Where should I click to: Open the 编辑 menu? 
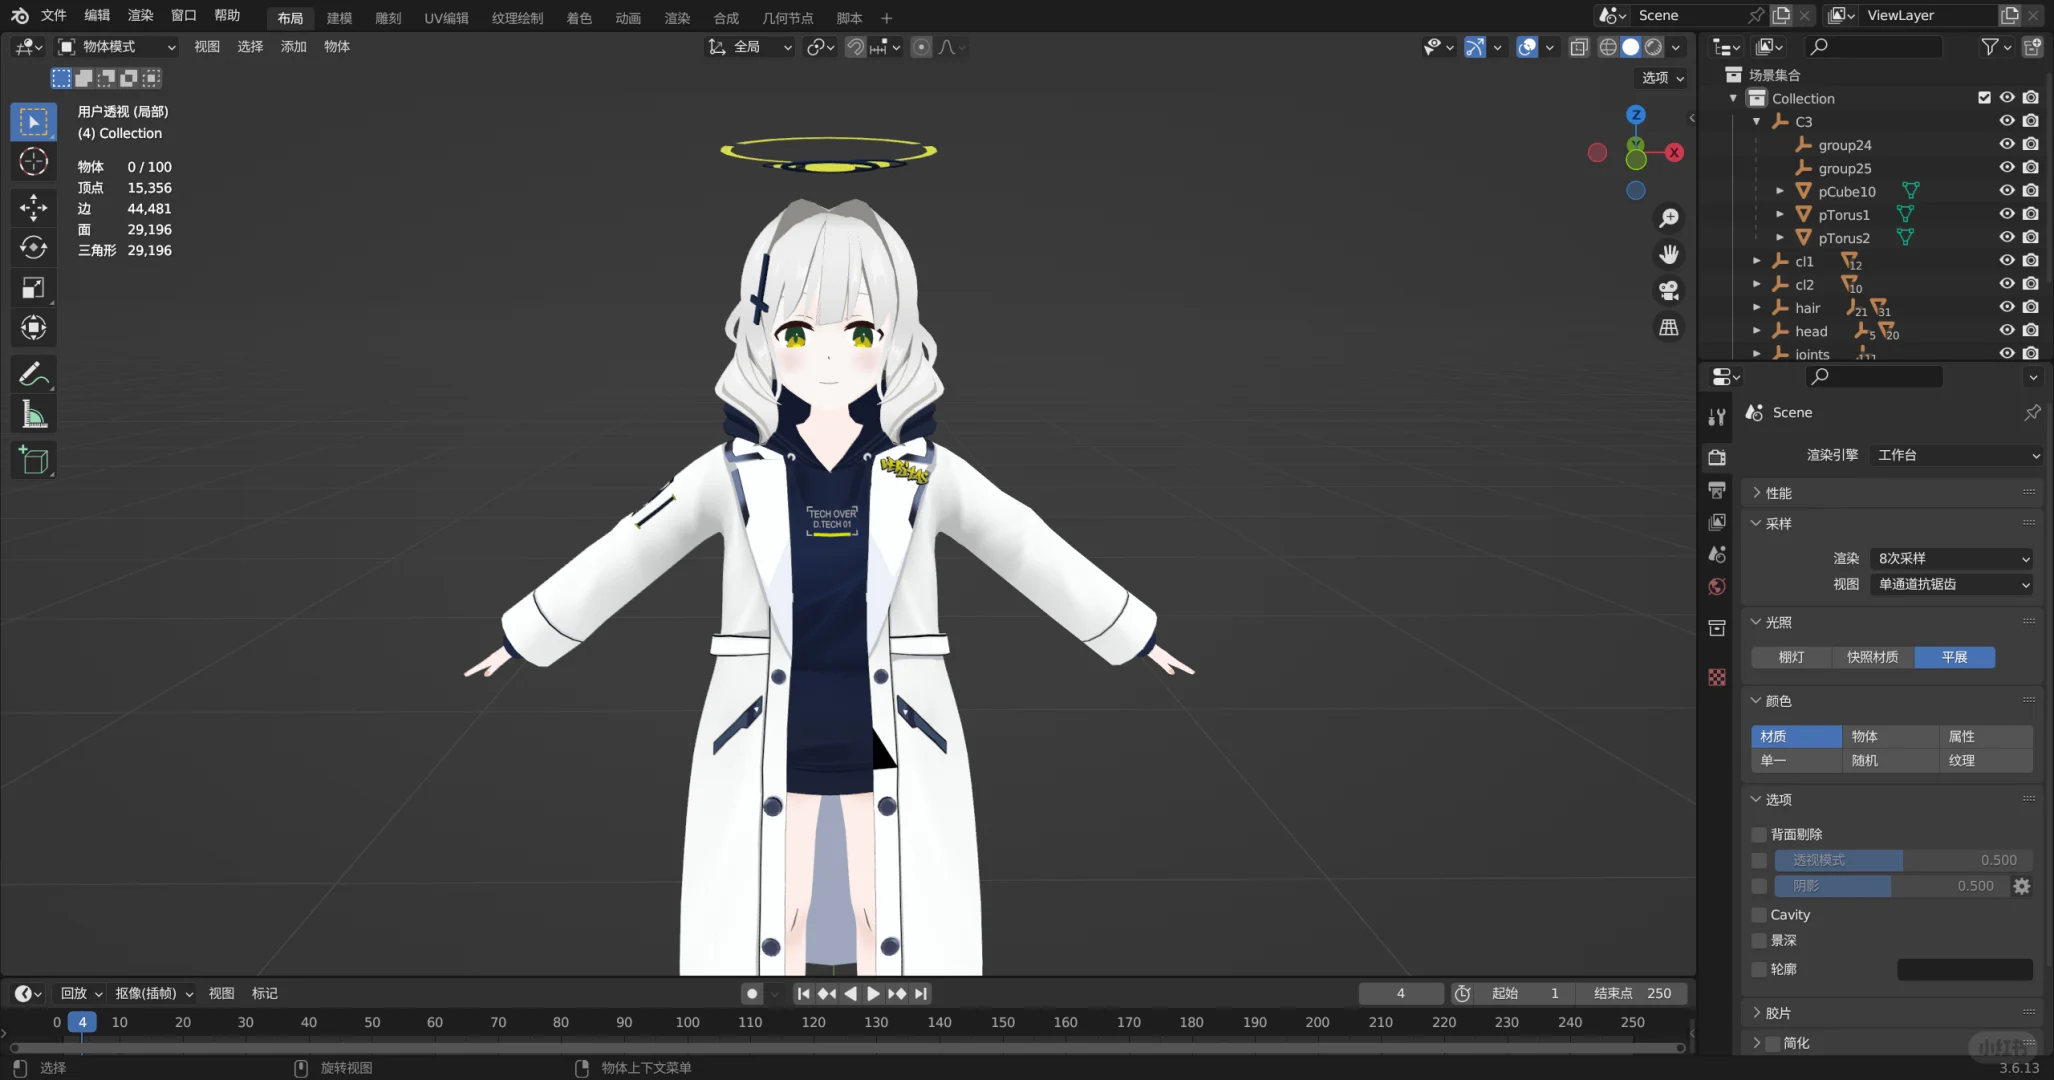pyautogui.click(x=97, y=15)
